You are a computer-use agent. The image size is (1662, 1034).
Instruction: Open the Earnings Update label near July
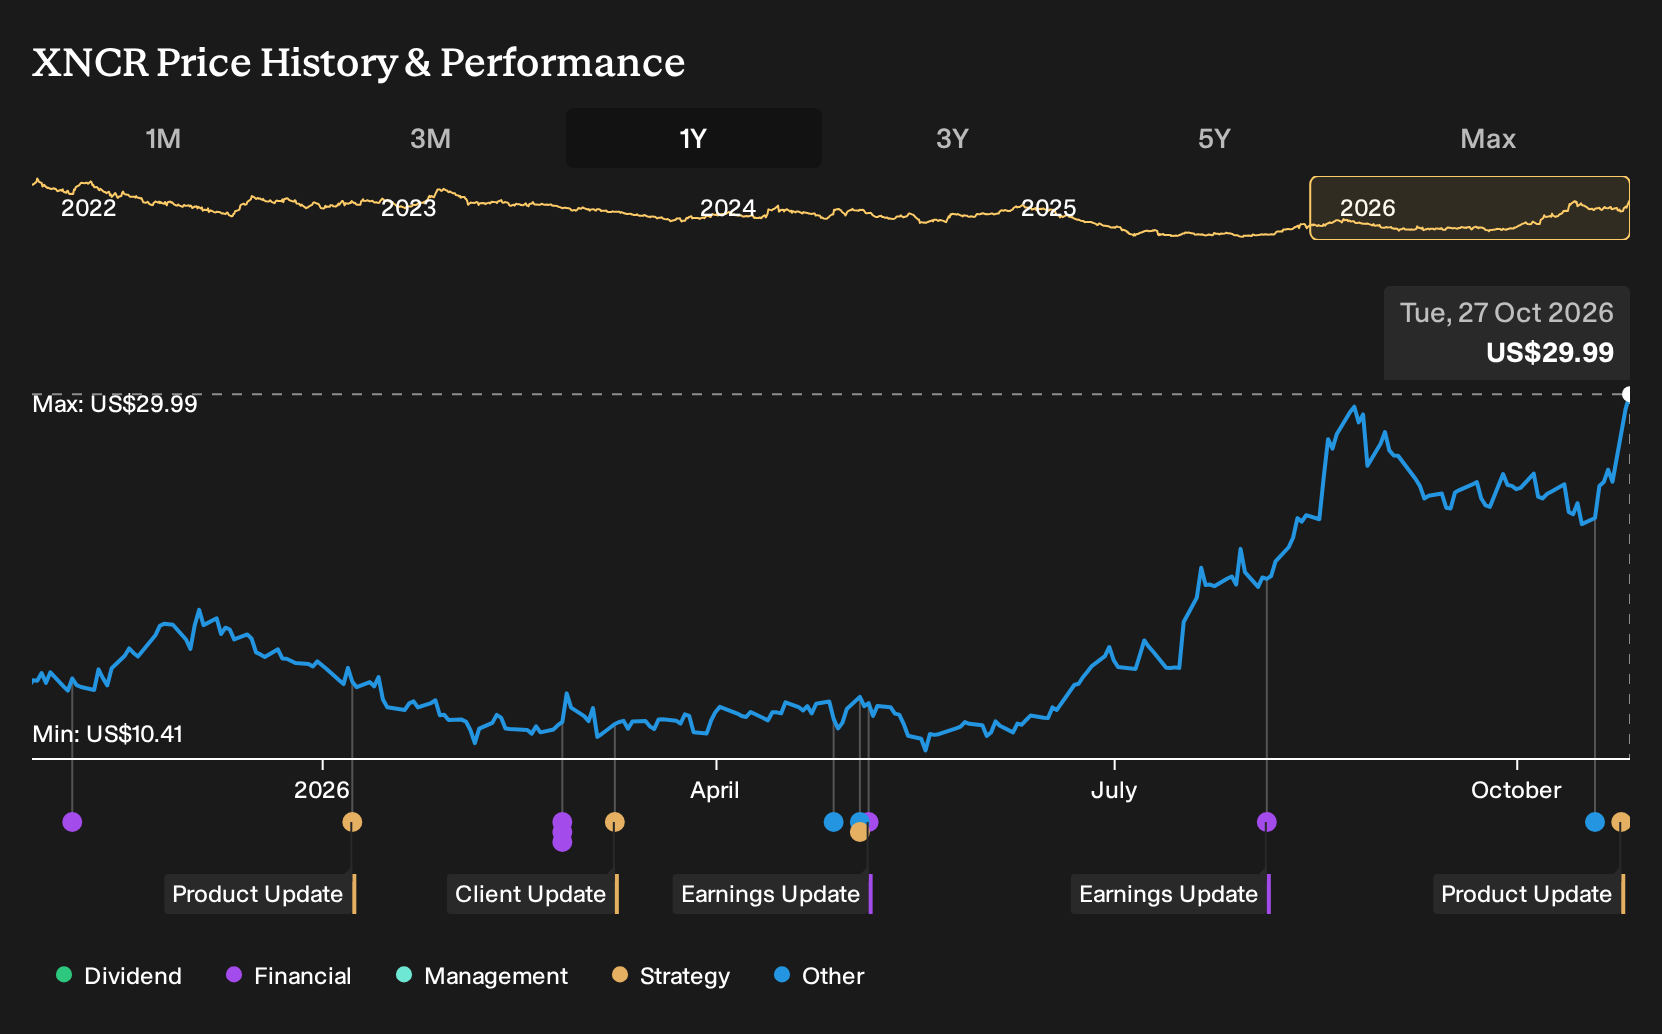point(1171,894)
